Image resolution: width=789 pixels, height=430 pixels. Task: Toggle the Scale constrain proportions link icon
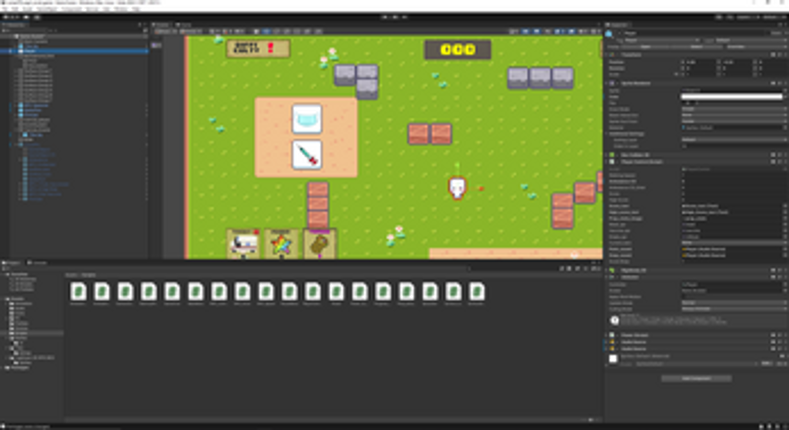point(677,74)
